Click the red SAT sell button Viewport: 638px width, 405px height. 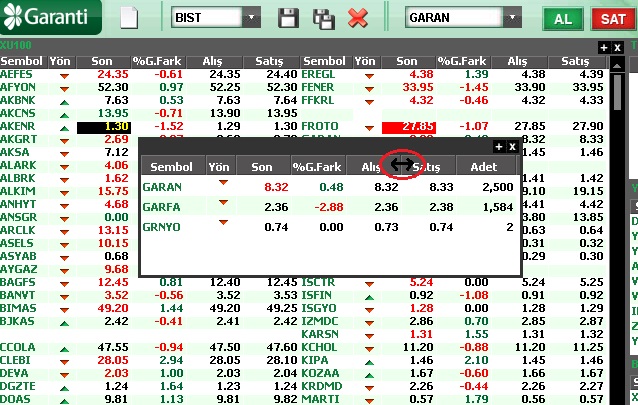coord(614,19)
